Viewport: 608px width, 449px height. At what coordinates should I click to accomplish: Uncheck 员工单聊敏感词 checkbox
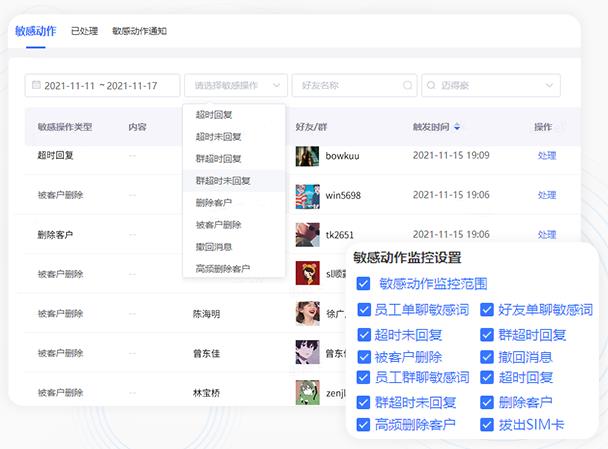pos(363,310)
